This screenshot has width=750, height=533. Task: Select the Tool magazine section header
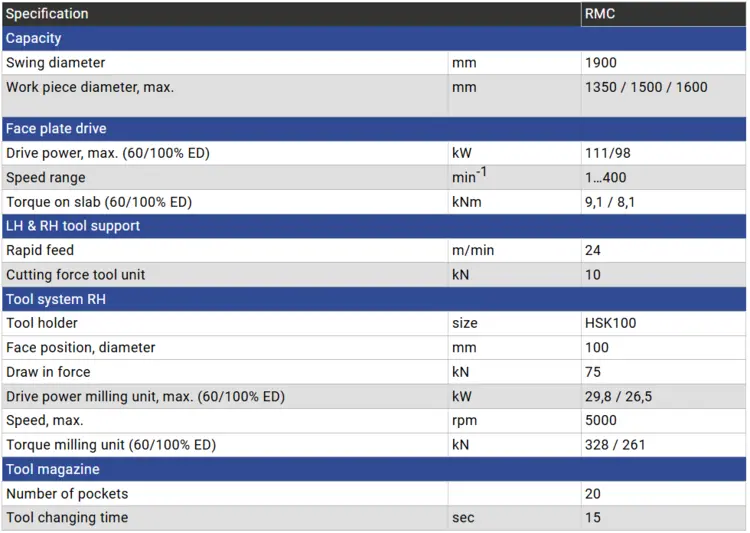(53, 469)
